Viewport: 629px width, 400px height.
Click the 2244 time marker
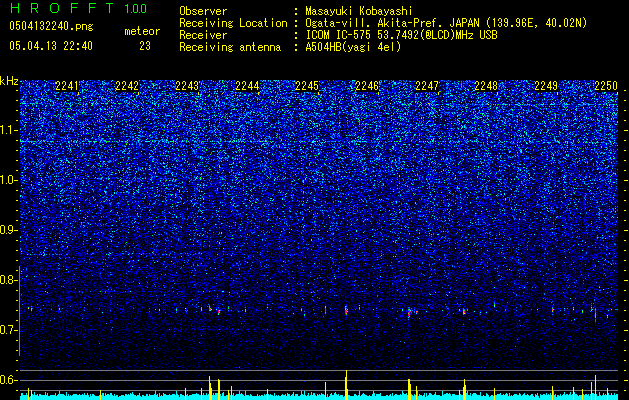(x=247, y=86)
